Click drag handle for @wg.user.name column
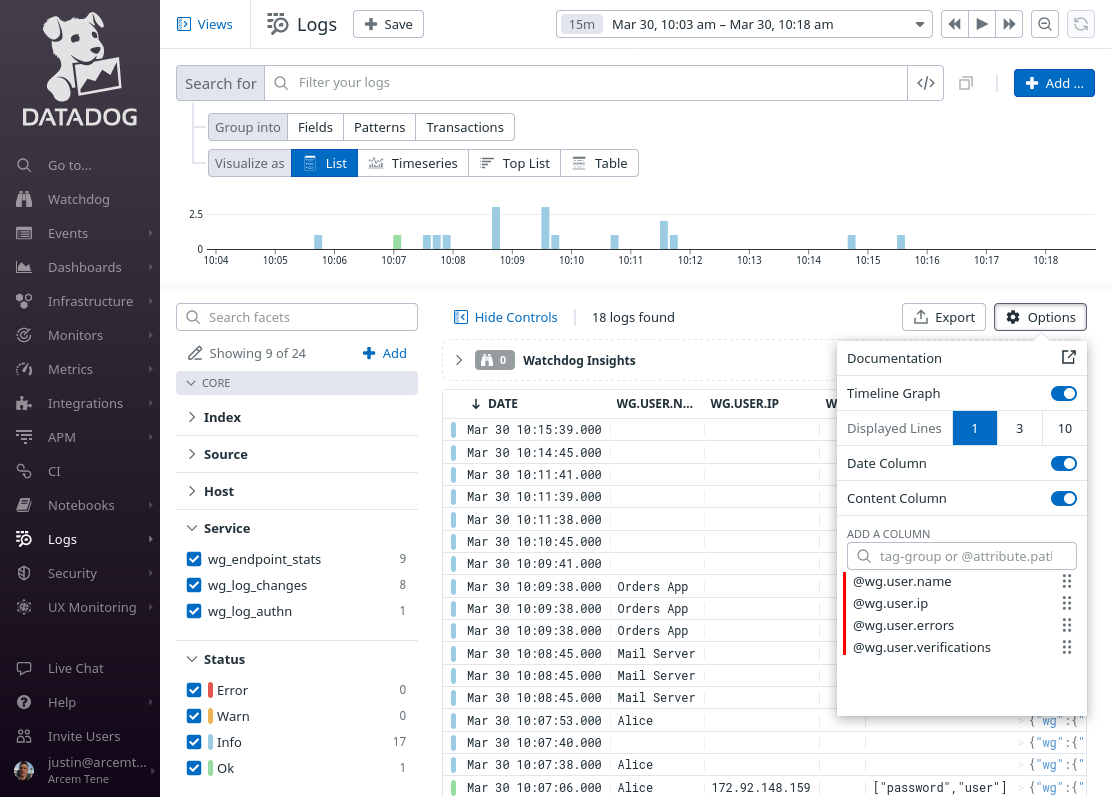This screenshot has height=797, width=1111. pyautogui.click(x=1067, y=582)
